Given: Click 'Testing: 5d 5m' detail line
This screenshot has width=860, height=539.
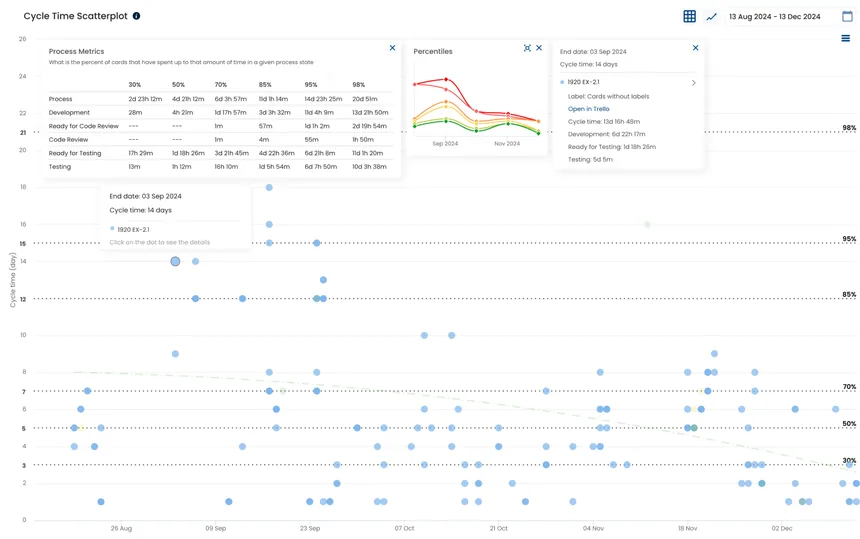Looking at the screenshot, I should pos(590,160).
